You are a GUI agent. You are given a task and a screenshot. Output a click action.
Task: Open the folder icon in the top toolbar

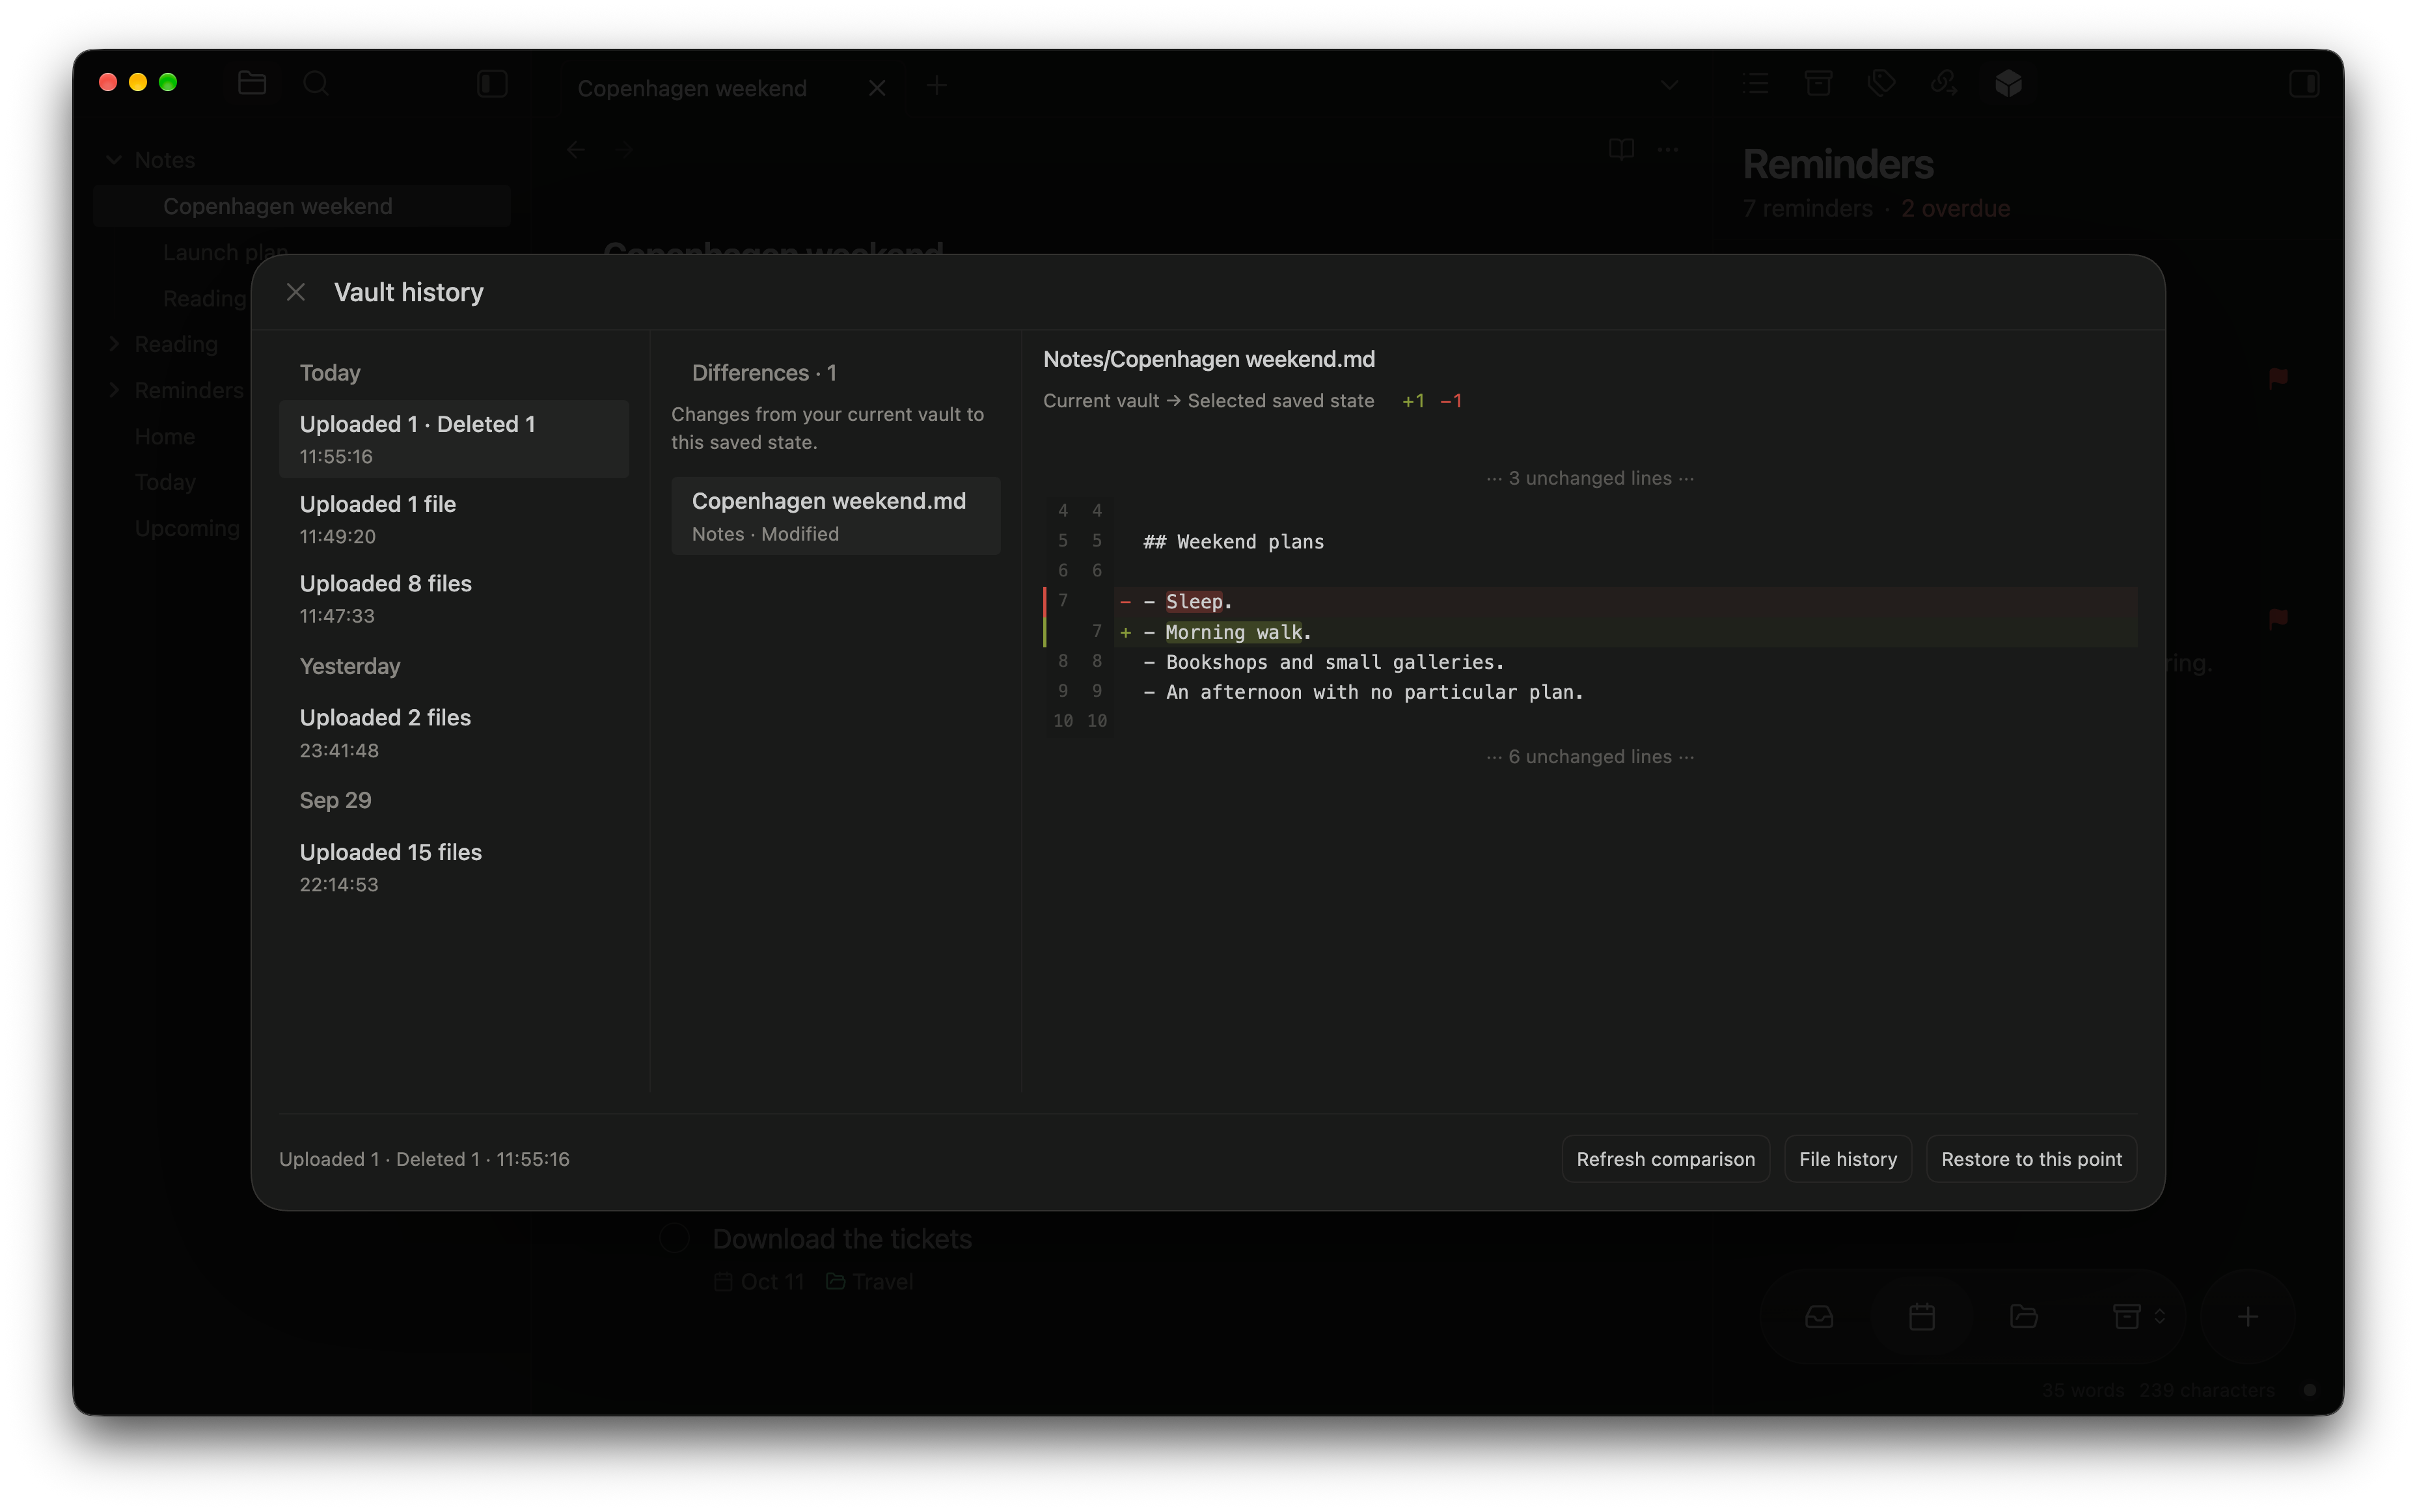point(252,83)
